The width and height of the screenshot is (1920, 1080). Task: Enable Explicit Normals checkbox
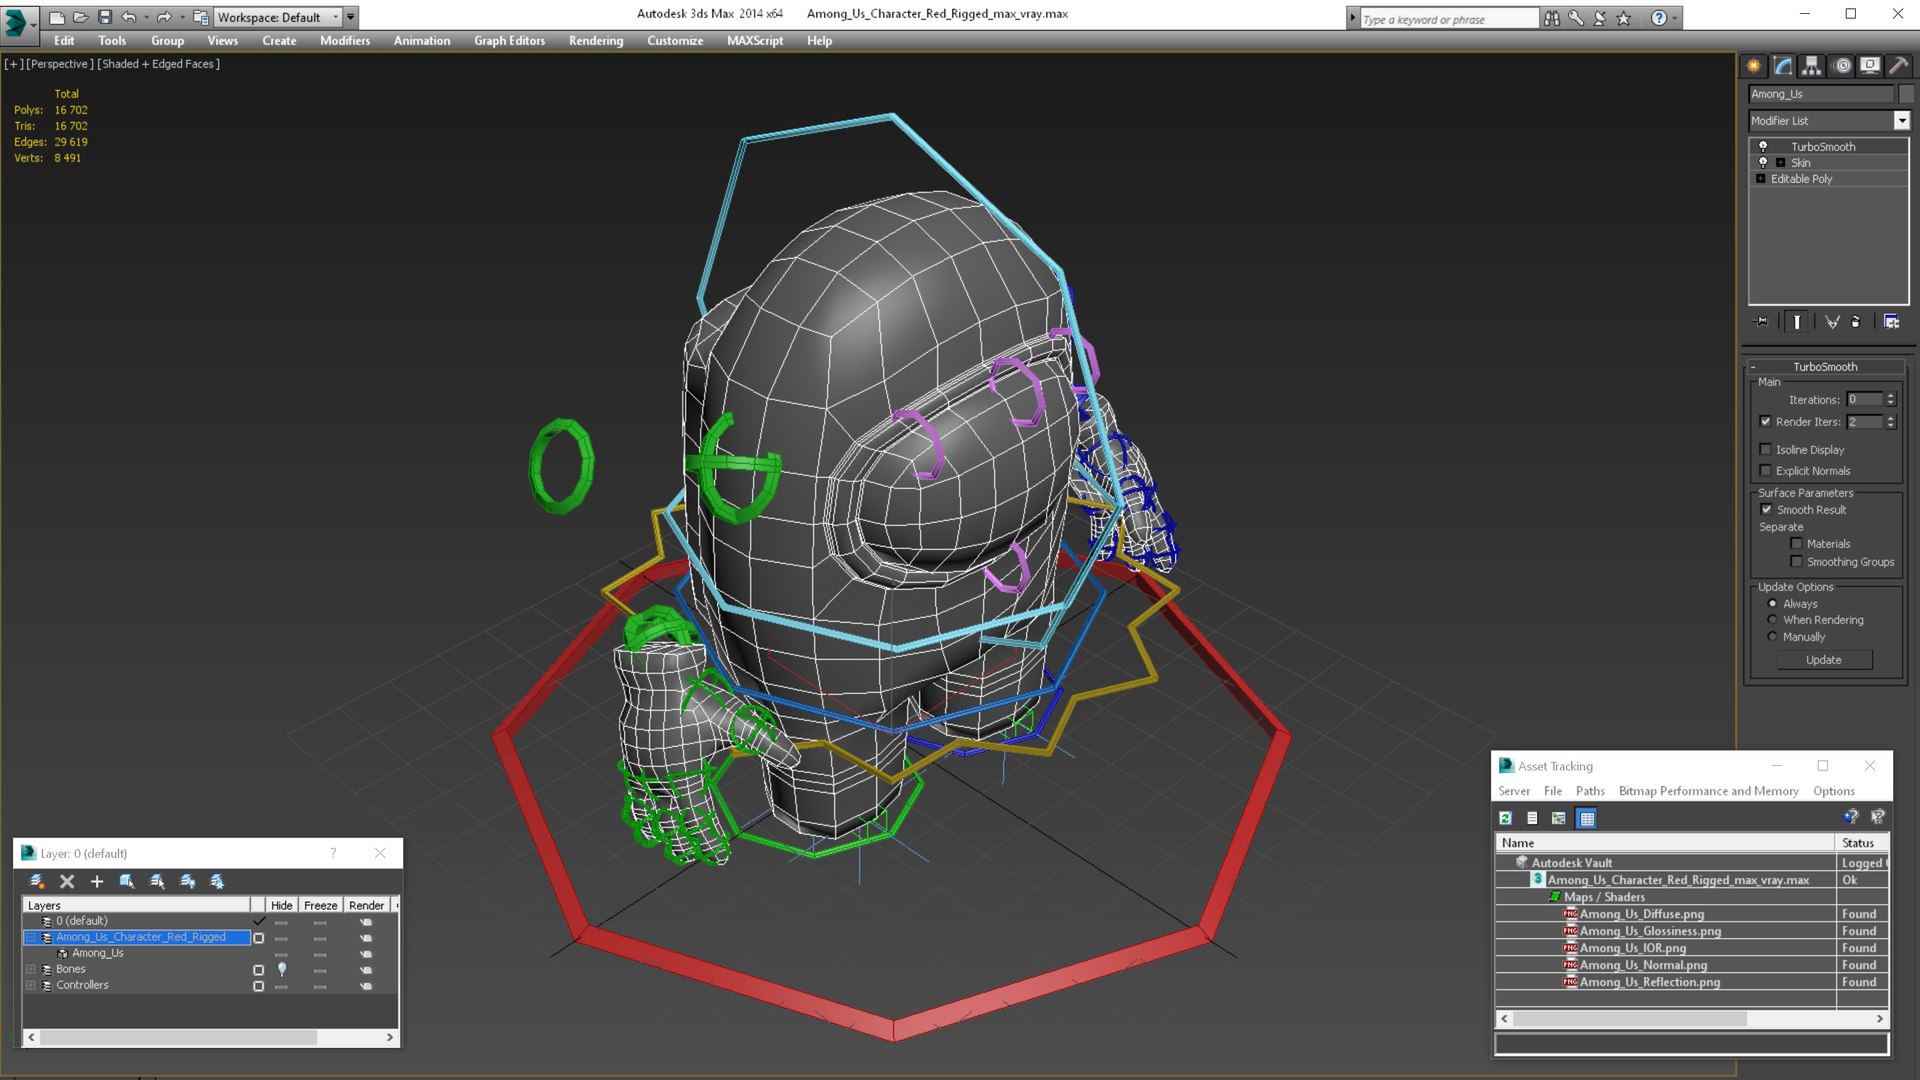[1765, 471]
